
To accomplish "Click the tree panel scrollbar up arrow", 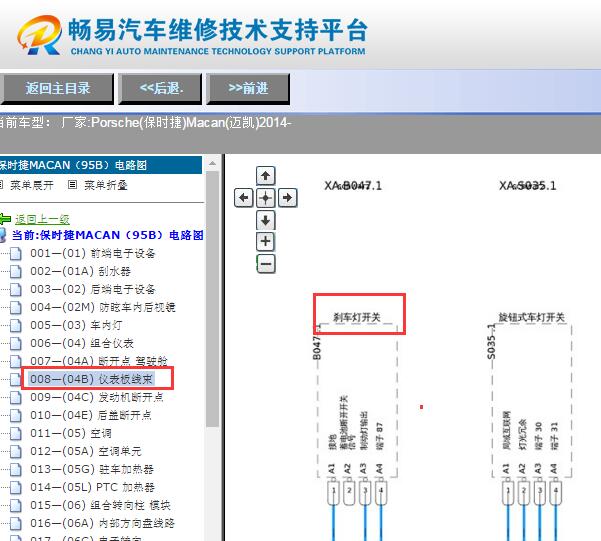I will click(212, 164).
